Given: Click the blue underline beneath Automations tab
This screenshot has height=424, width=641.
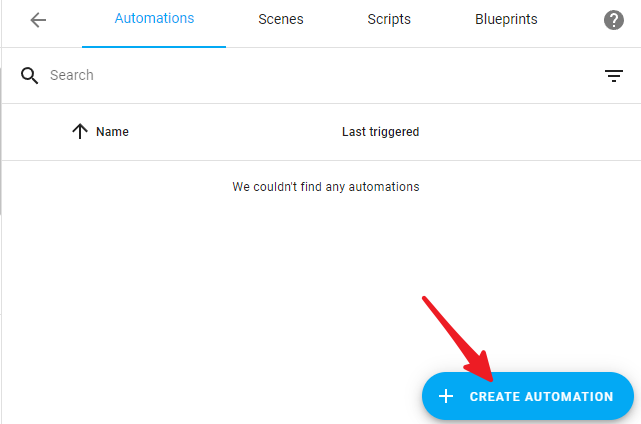Looking at the screenshot, I should coord(154,47).
